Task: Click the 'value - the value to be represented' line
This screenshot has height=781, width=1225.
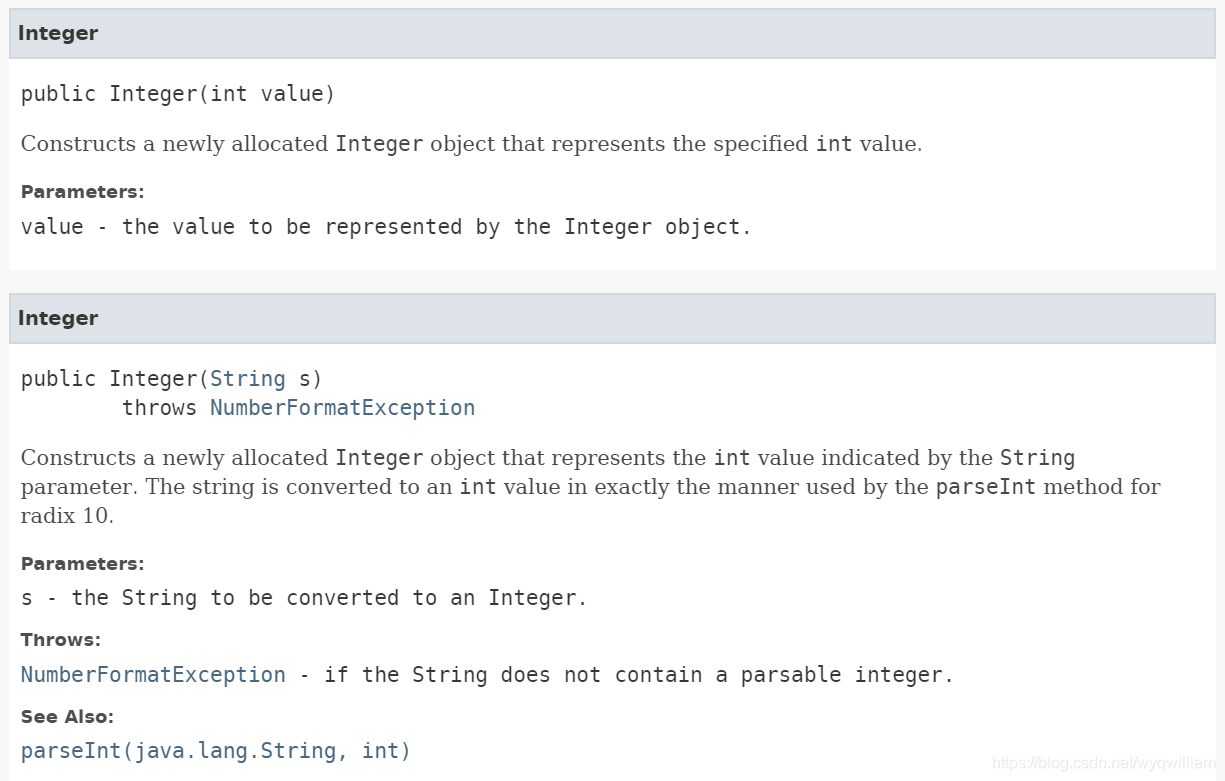Action: click(386, 227)
